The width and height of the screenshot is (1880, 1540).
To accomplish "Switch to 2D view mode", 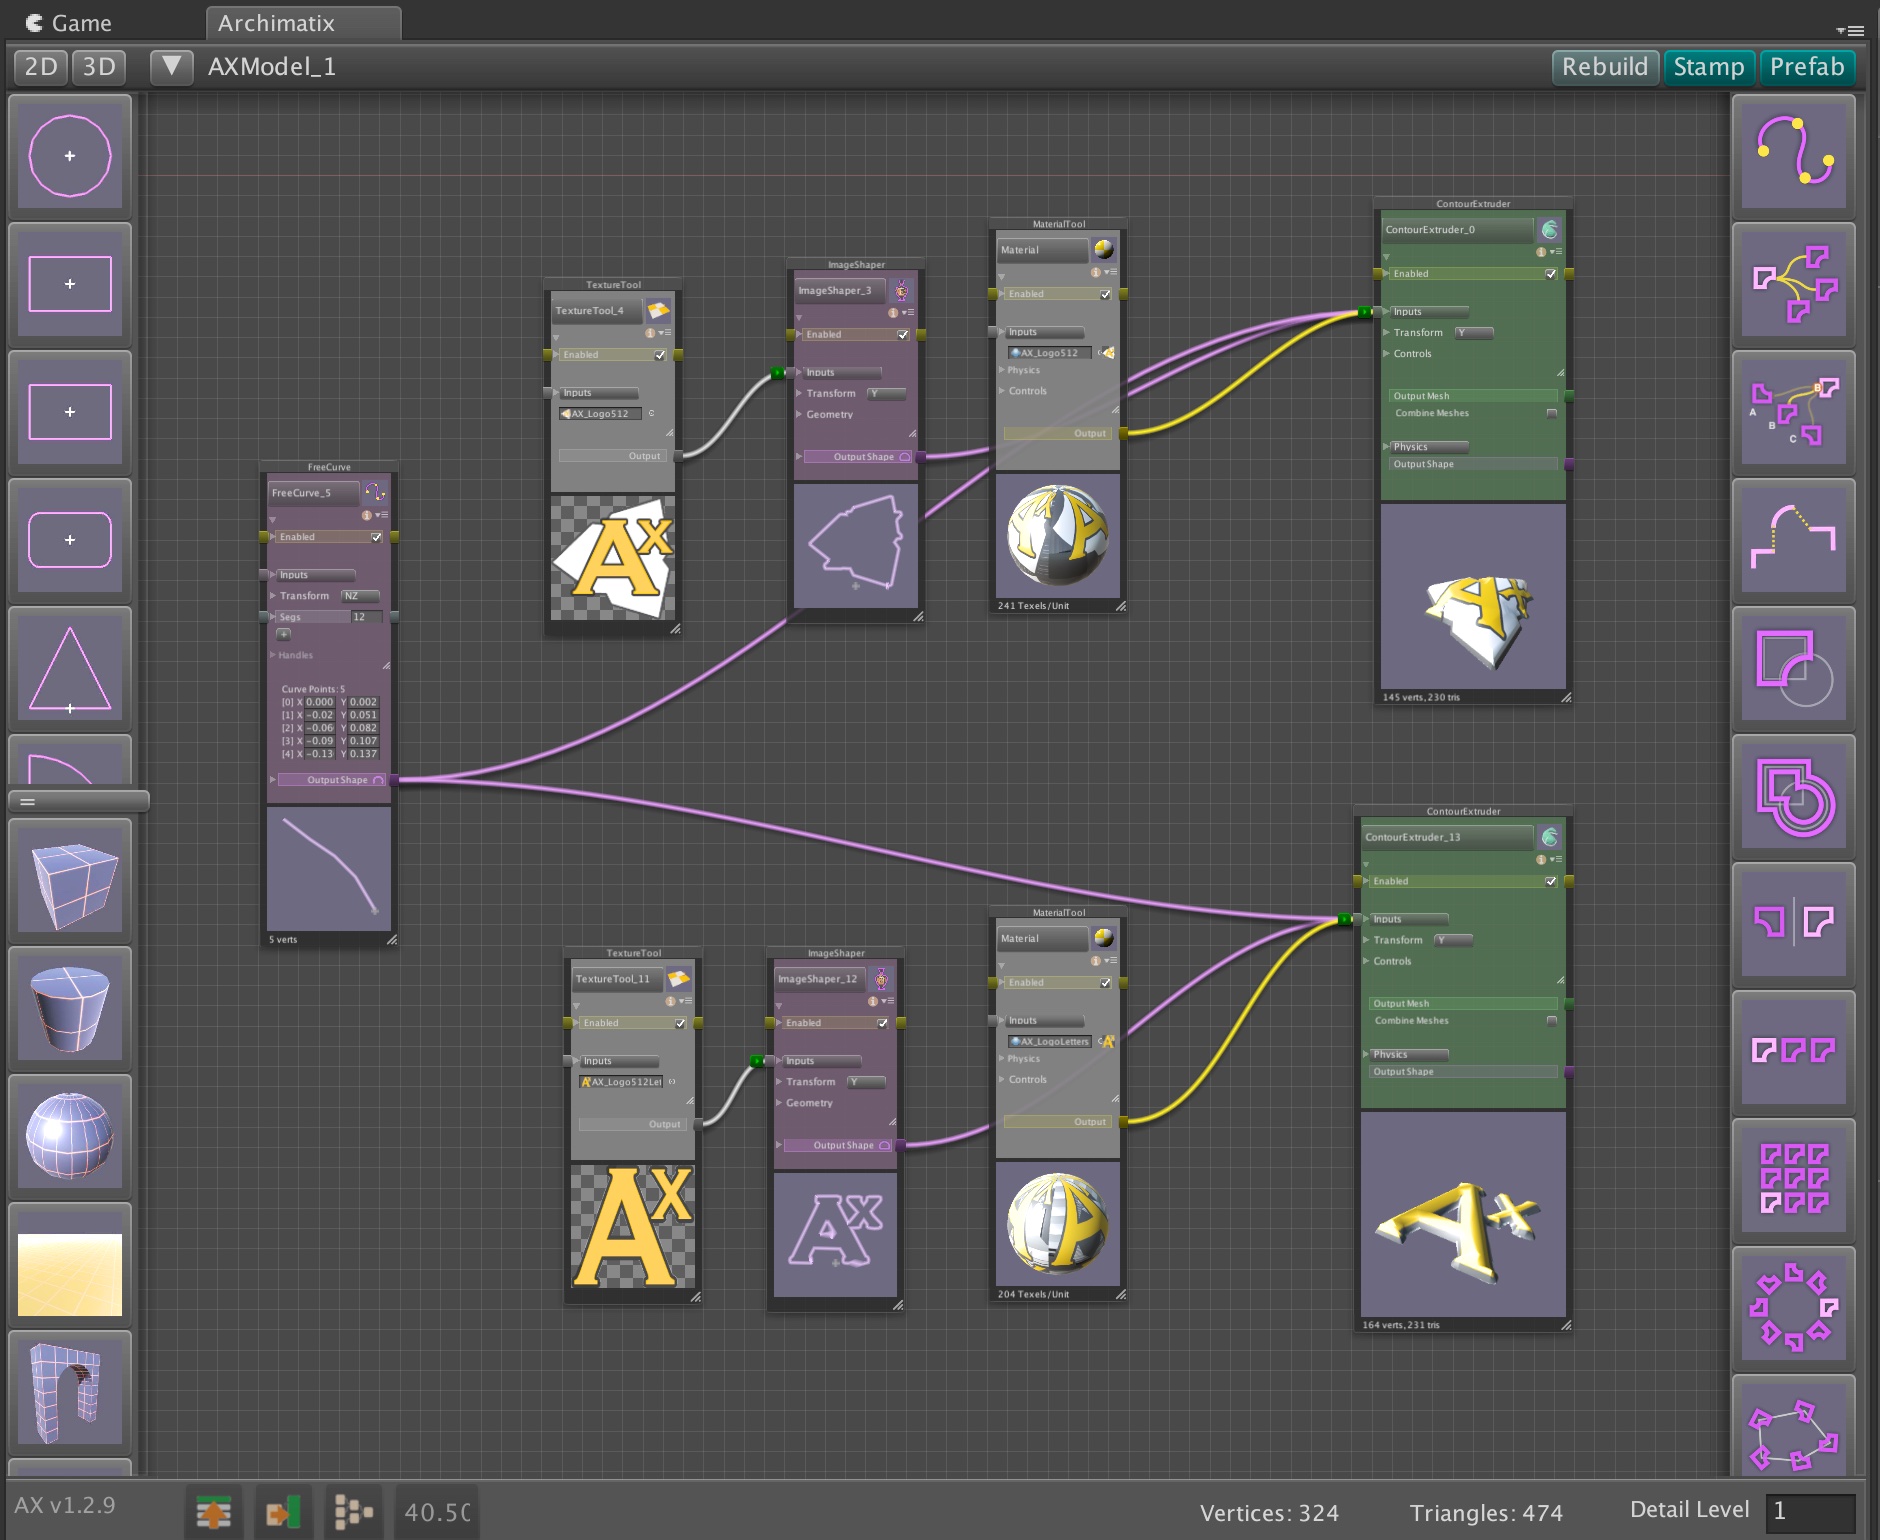I will [41, 67].
